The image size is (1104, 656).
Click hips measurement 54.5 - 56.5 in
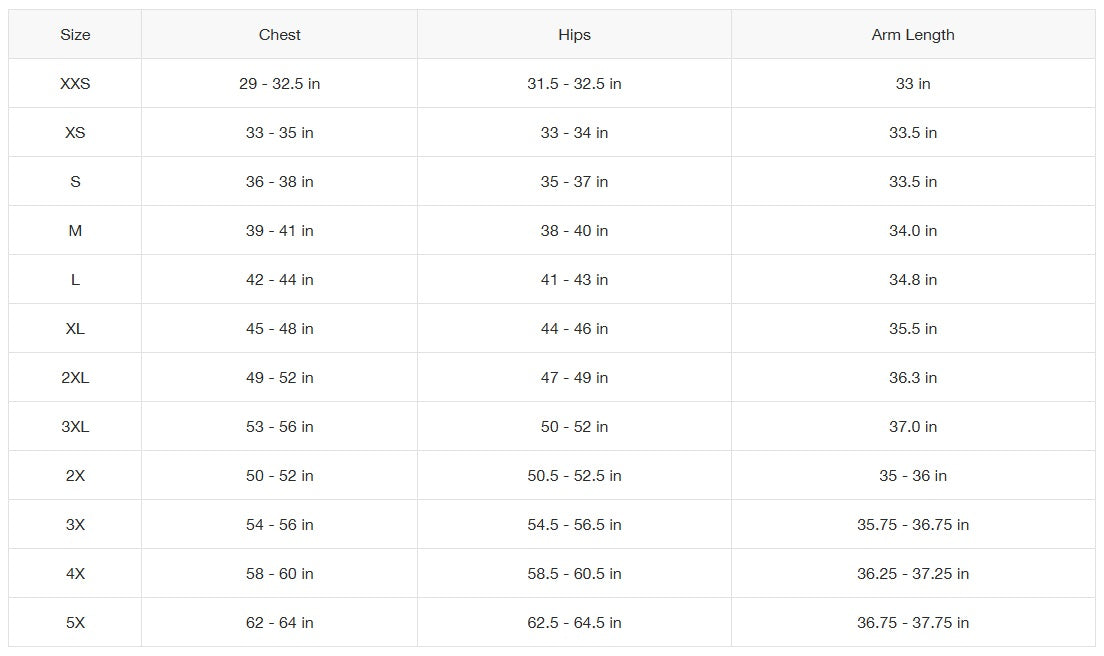click(574, 525)
